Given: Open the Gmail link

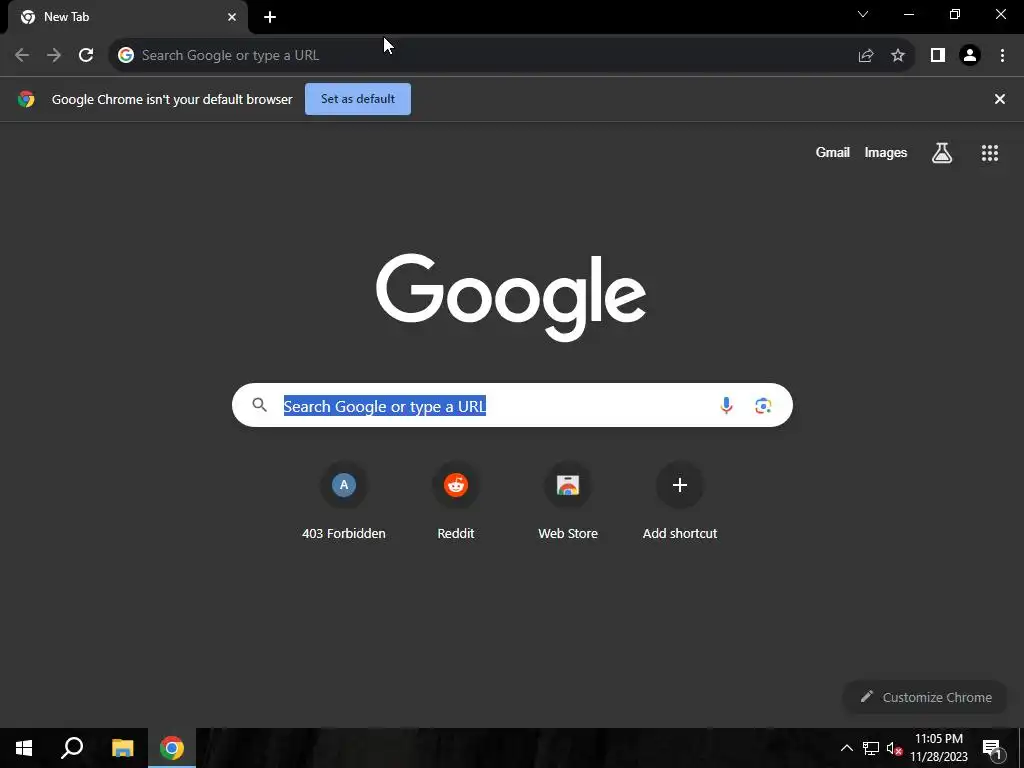Looking at the screenshot, I should (x=833, y=153).
